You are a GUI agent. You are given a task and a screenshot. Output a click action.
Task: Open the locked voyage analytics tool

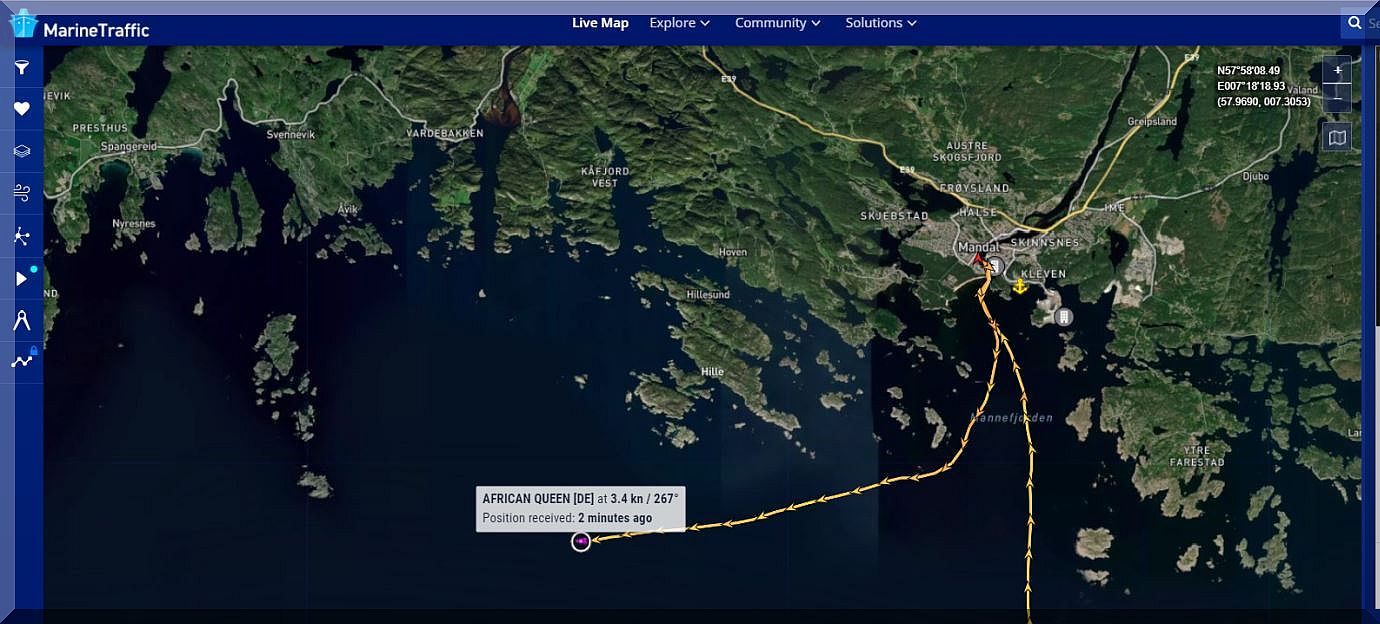[x=21, y=361]
